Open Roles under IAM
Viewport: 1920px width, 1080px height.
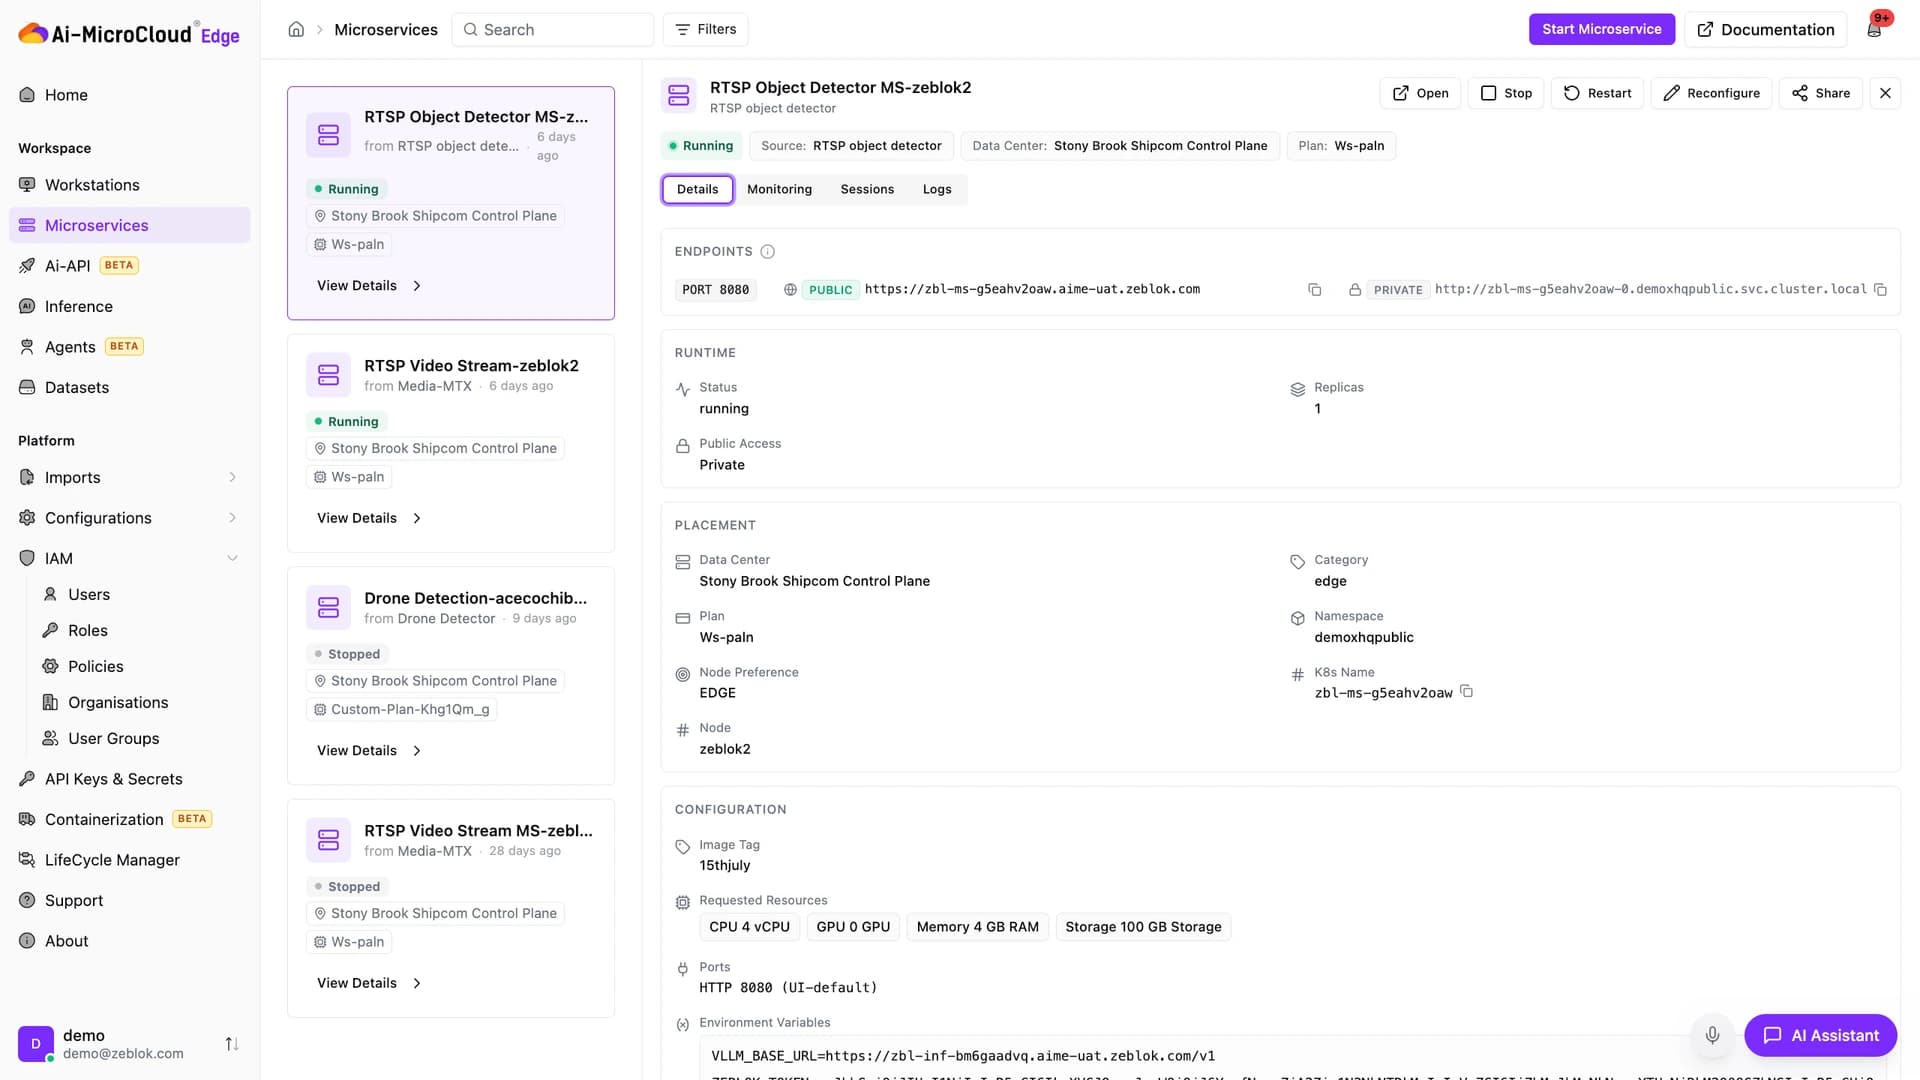(140, 630)
